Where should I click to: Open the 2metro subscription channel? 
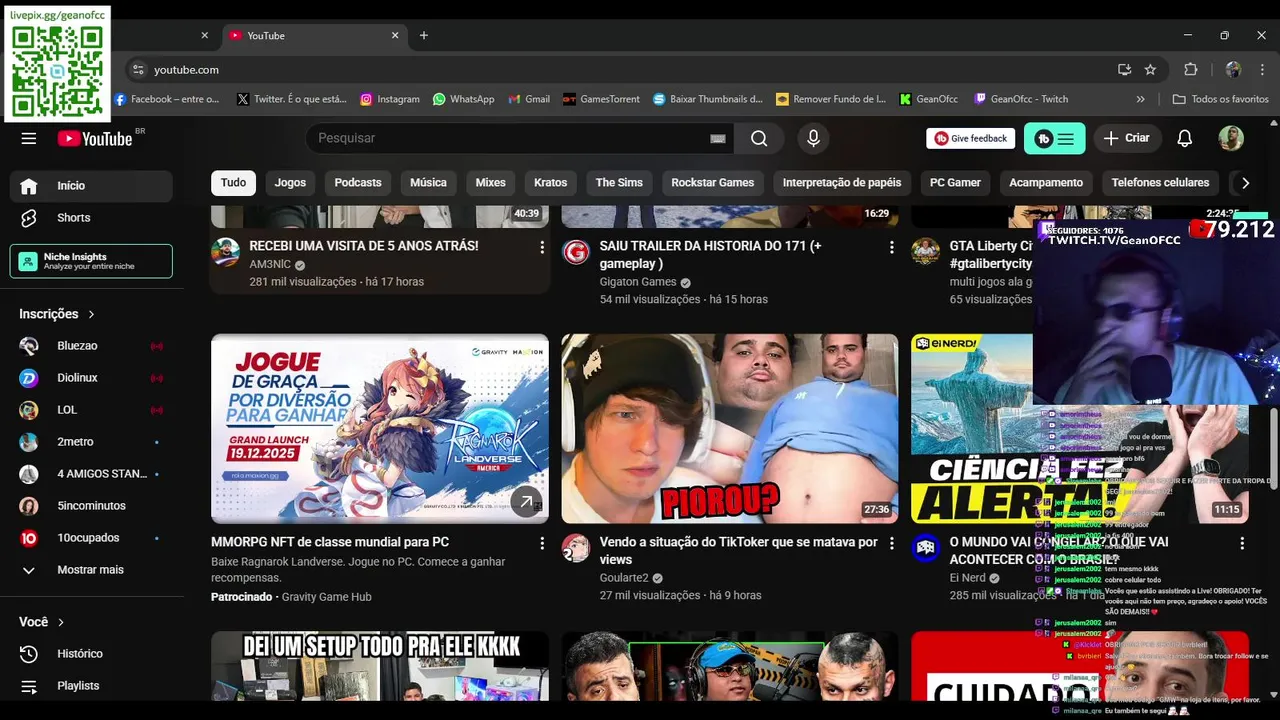coord(91,441)
